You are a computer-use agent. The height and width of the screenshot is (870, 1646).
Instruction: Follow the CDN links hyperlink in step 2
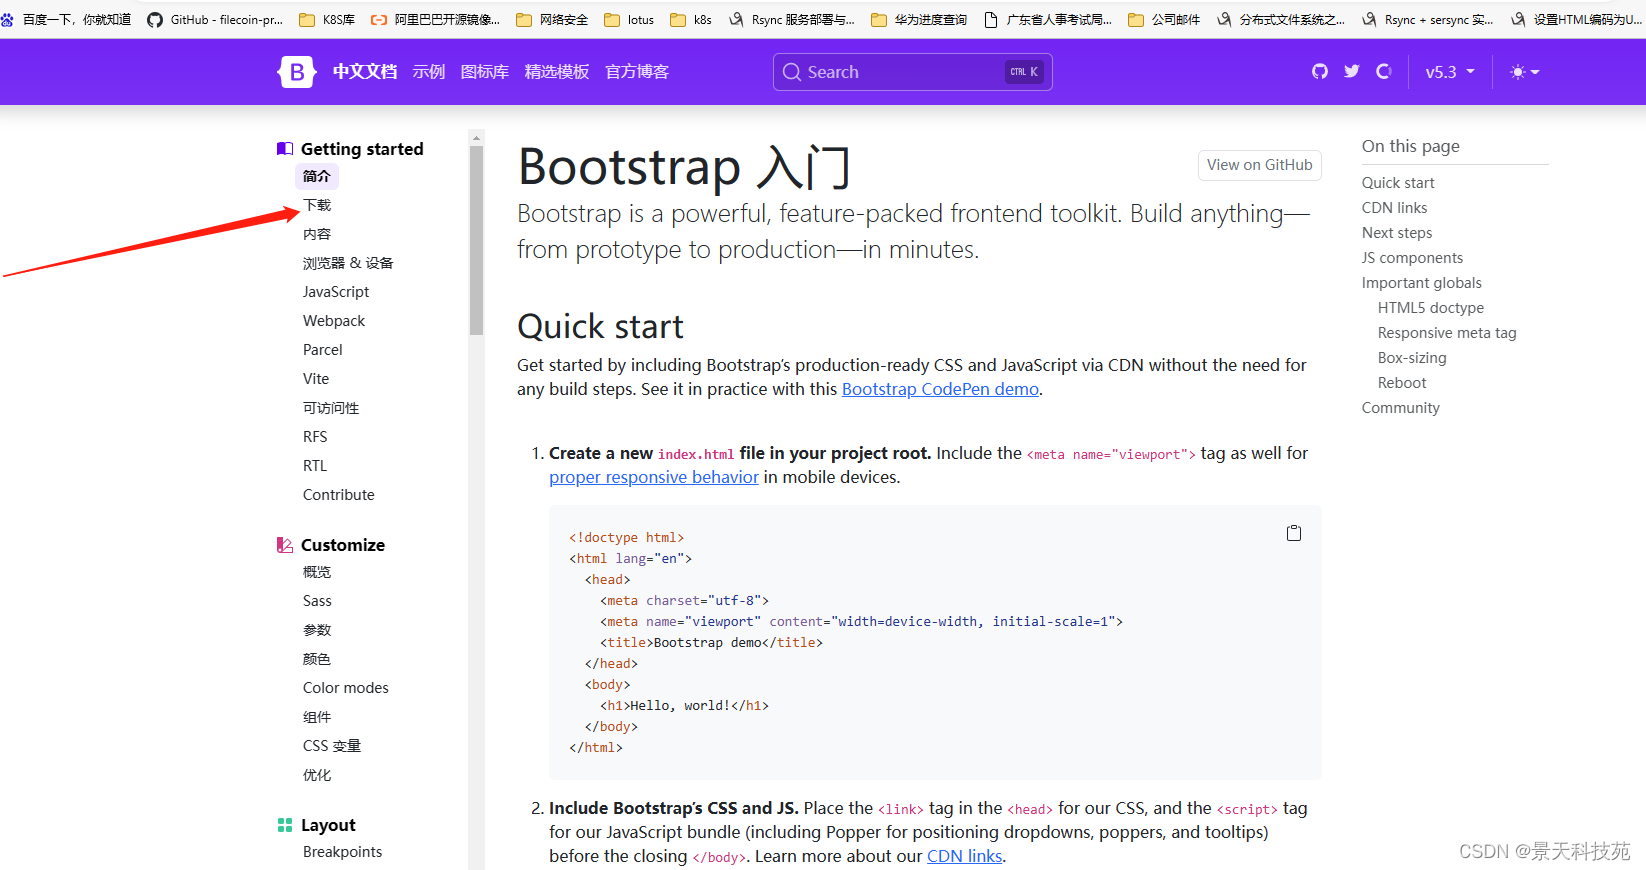[x=964, y=856]
